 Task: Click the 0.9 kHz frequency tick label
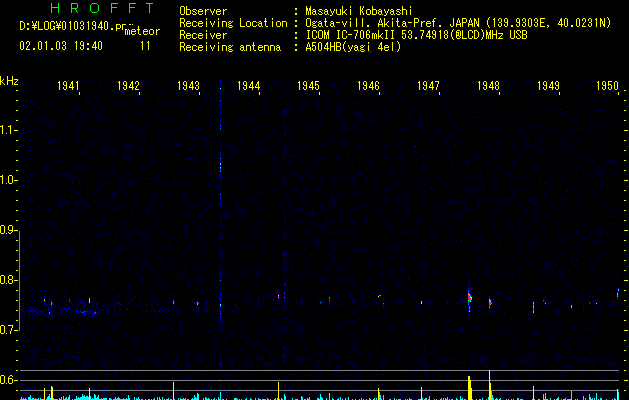8,230
